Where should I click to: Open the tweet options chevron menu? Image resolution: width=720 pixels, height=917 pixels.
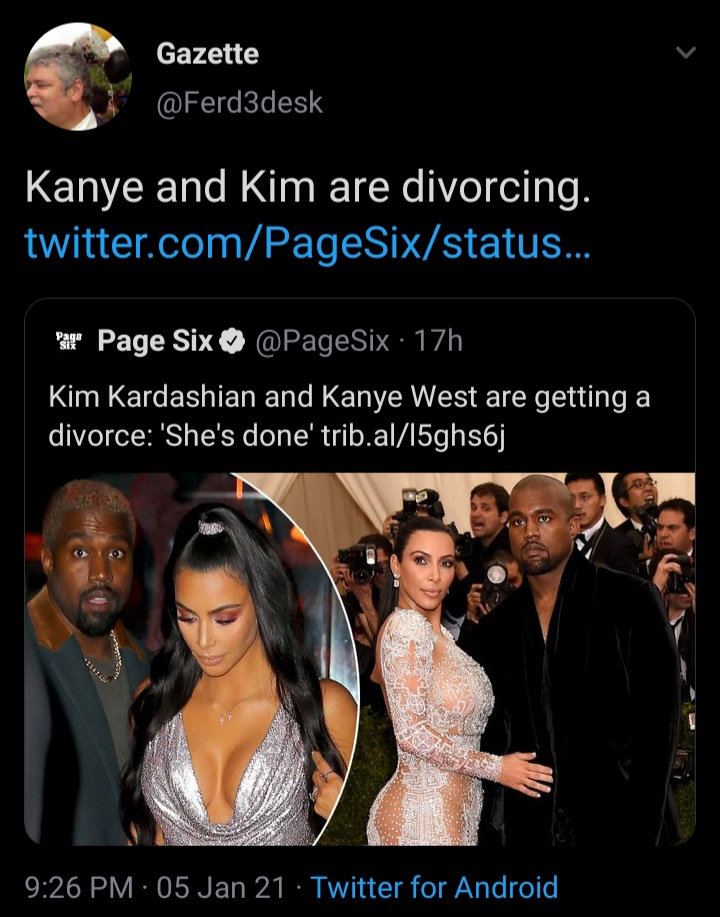pos(685,53)
